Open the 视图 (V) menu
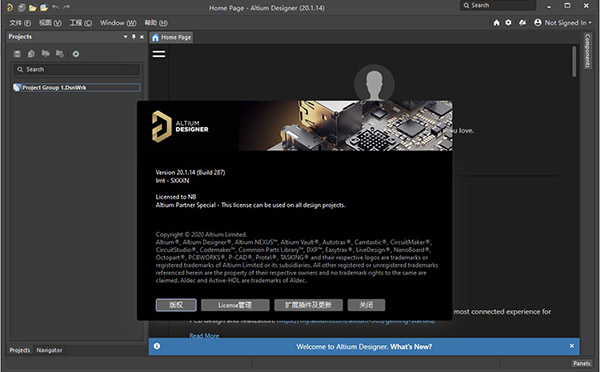 pyautogui.click(x=50, y=23)
